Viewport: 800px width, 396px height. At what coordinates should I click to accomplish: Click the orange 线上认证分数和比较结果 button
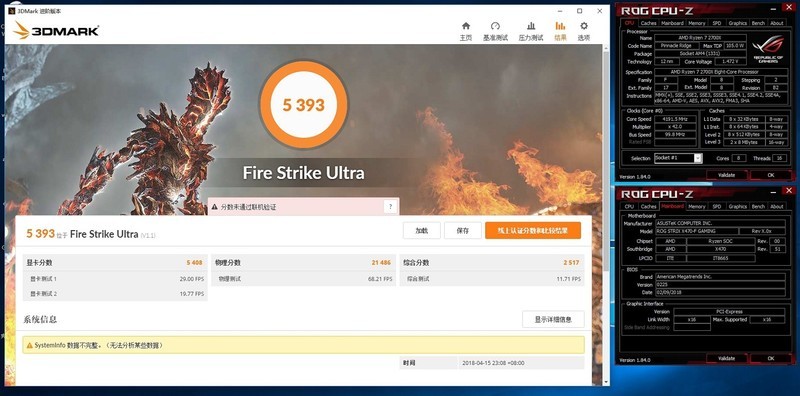click(533, 231)
